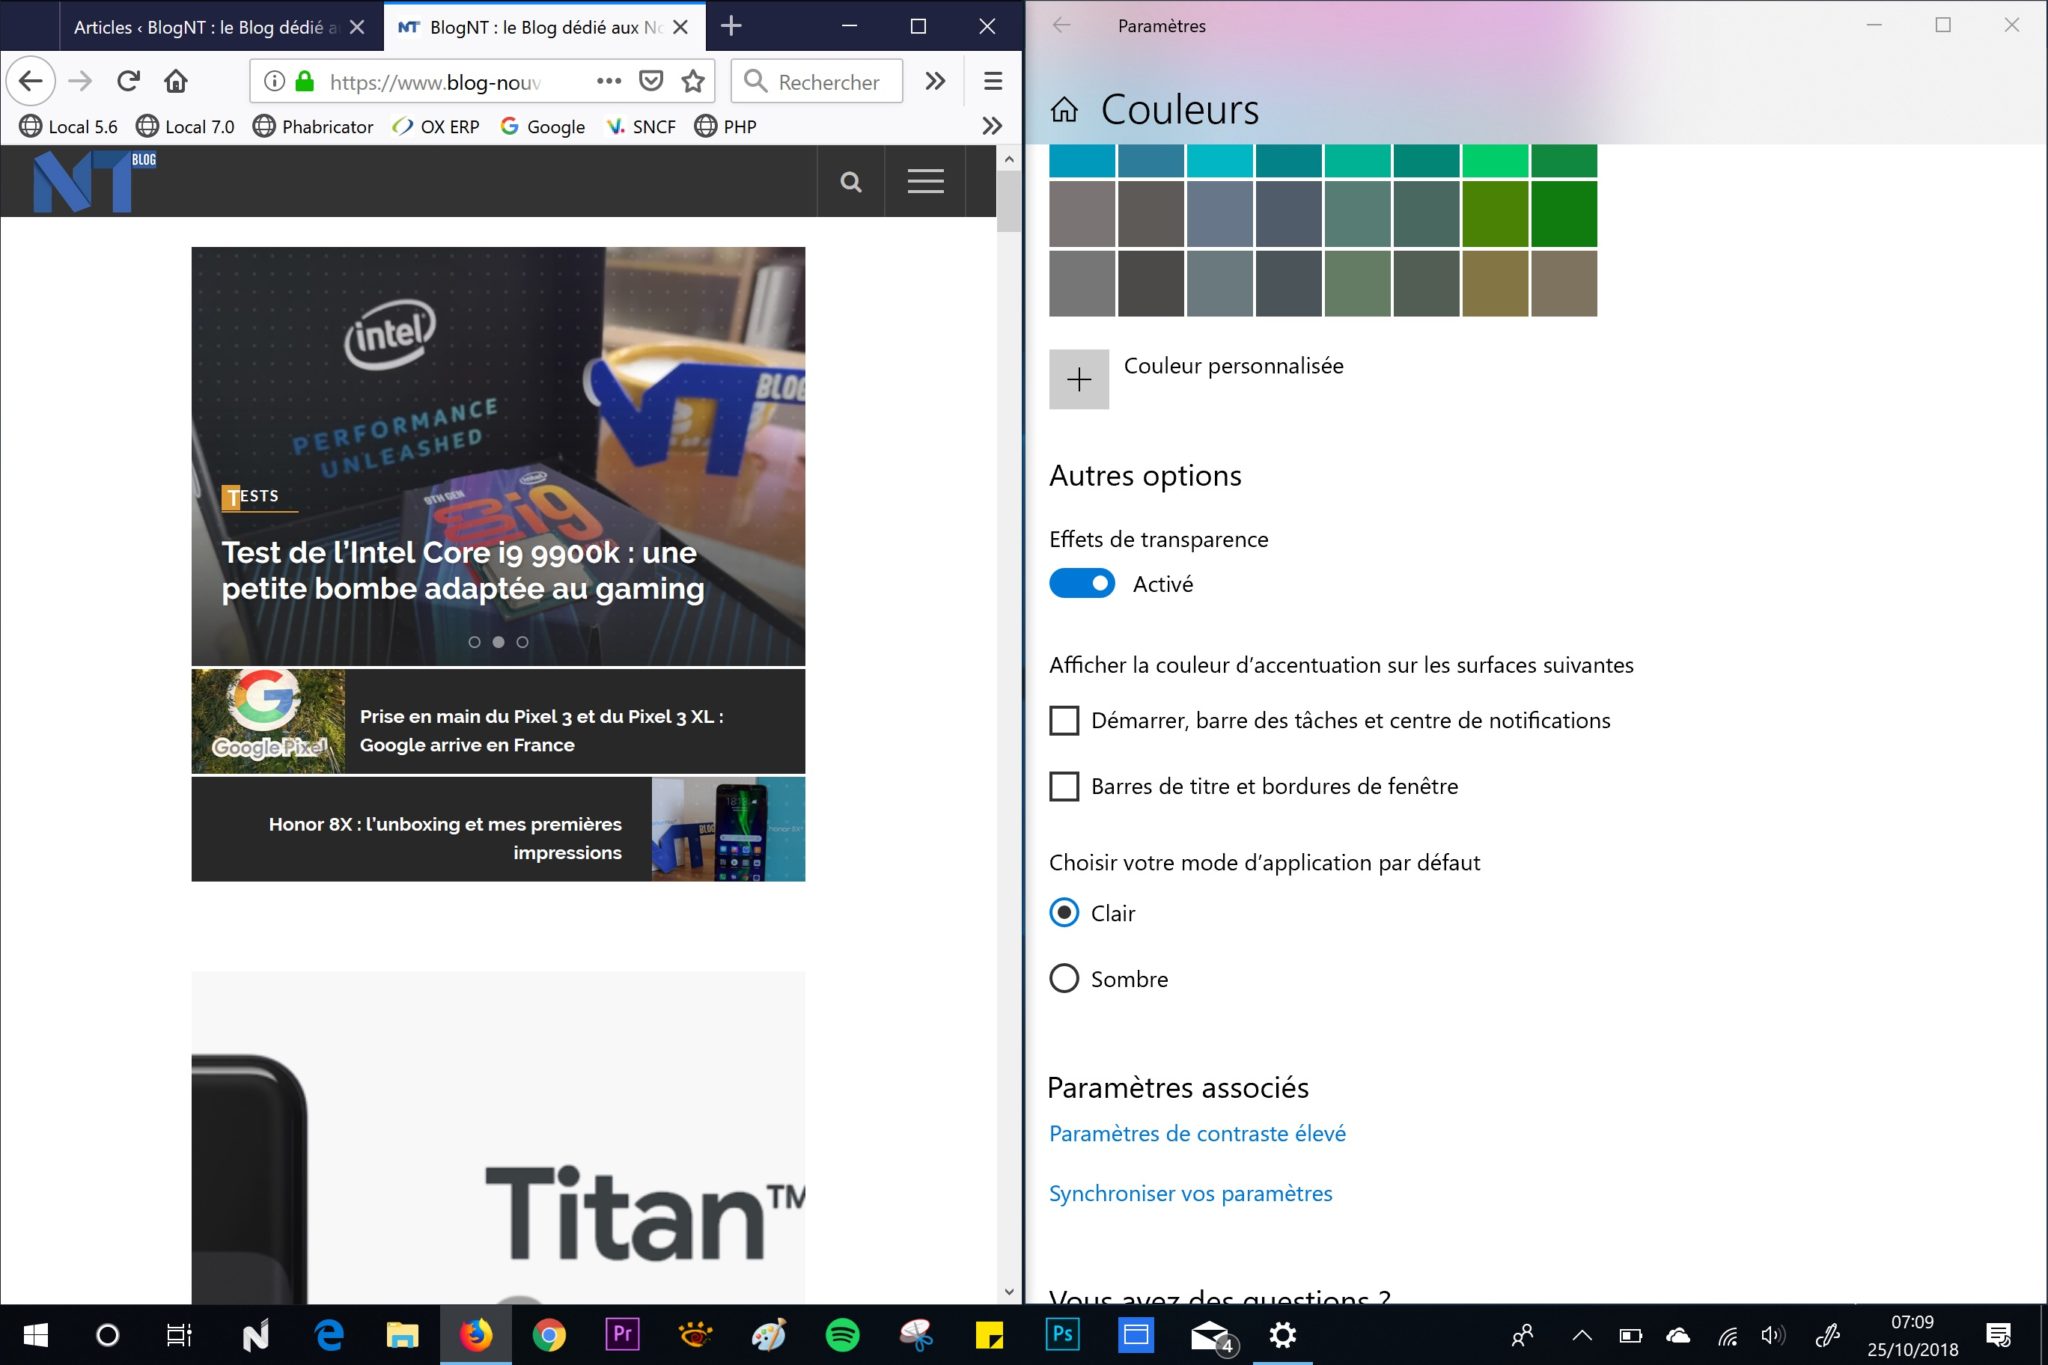This screenshot has width=2048, height=1365.
Task: Close the Articles BlogNT tab
Action: tap(357, 27)
